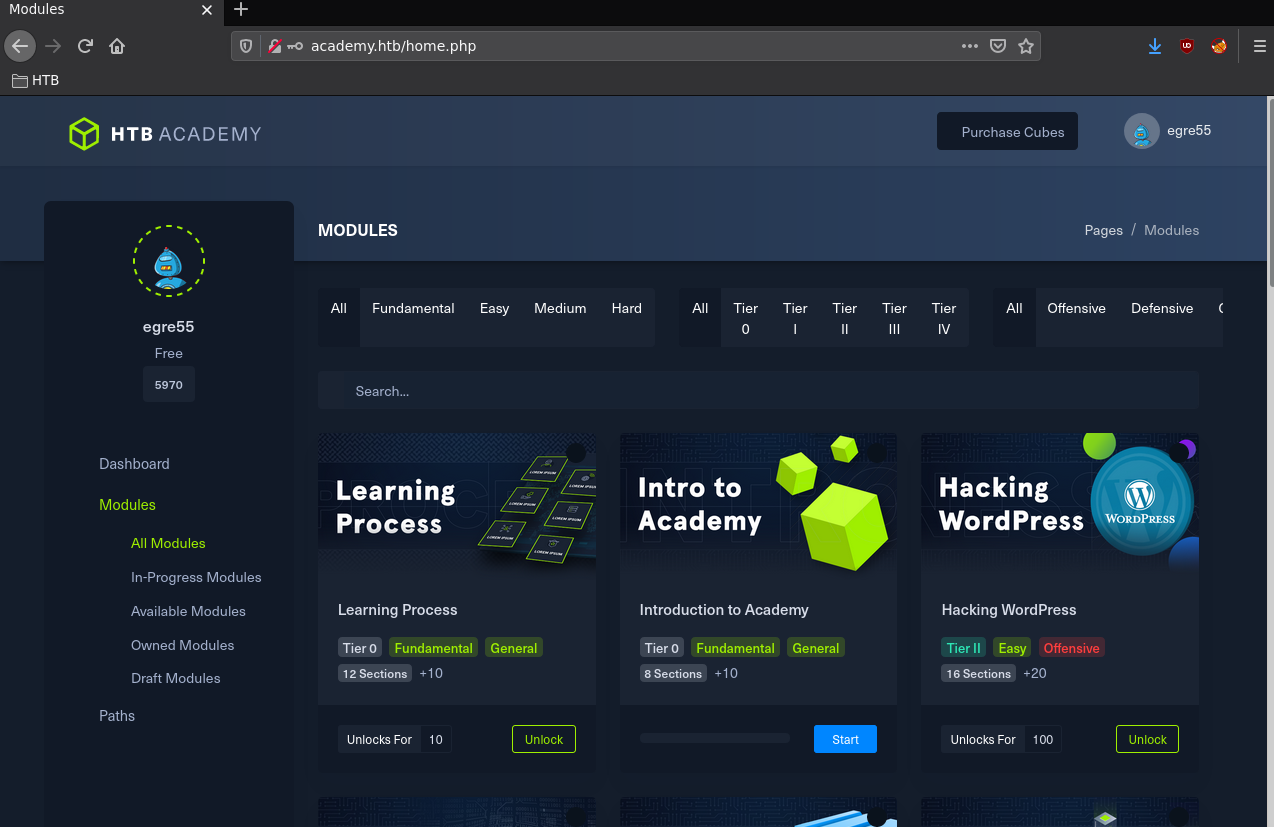Click the Learning Process card title
The image size is (1274, 827).
coord(397,610)
